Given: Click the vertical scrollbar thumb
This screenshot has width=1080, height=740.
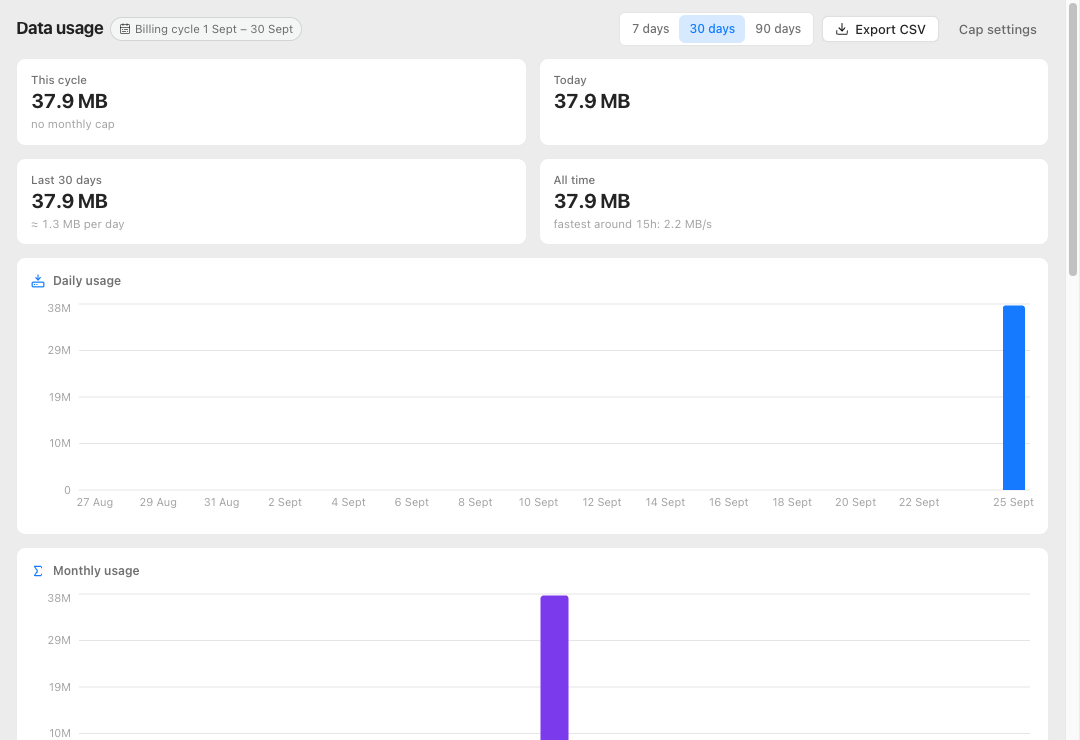Looking at the screenshot, I should point(1072,138).
